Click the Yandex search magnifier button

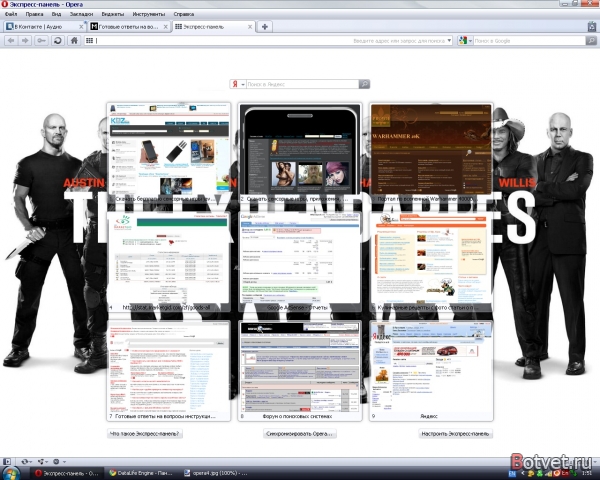[364, 84]
